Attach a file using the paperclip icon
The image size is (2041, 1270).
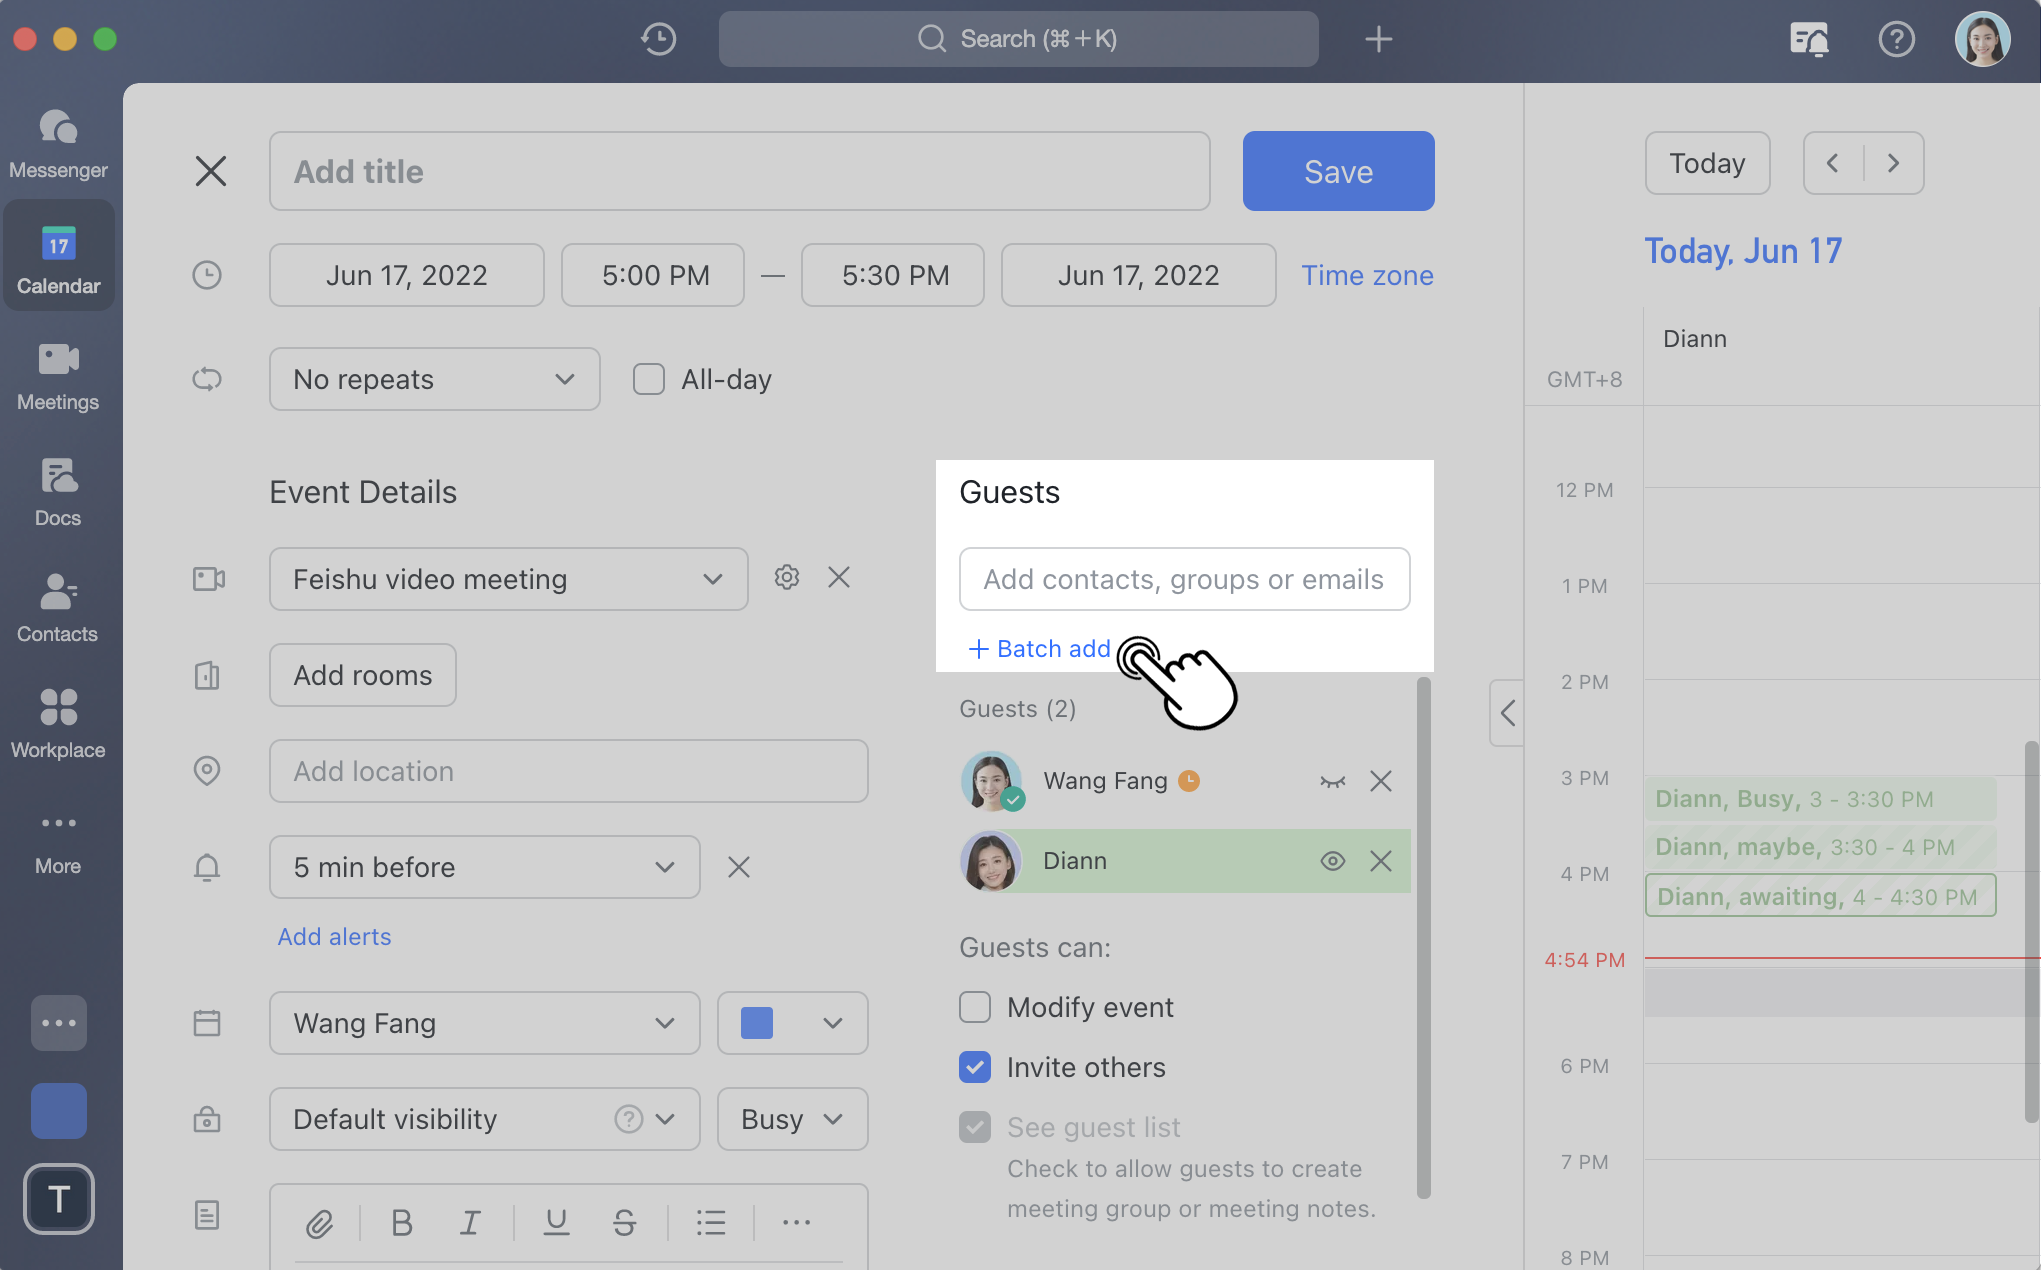[x=320, y=1222]
